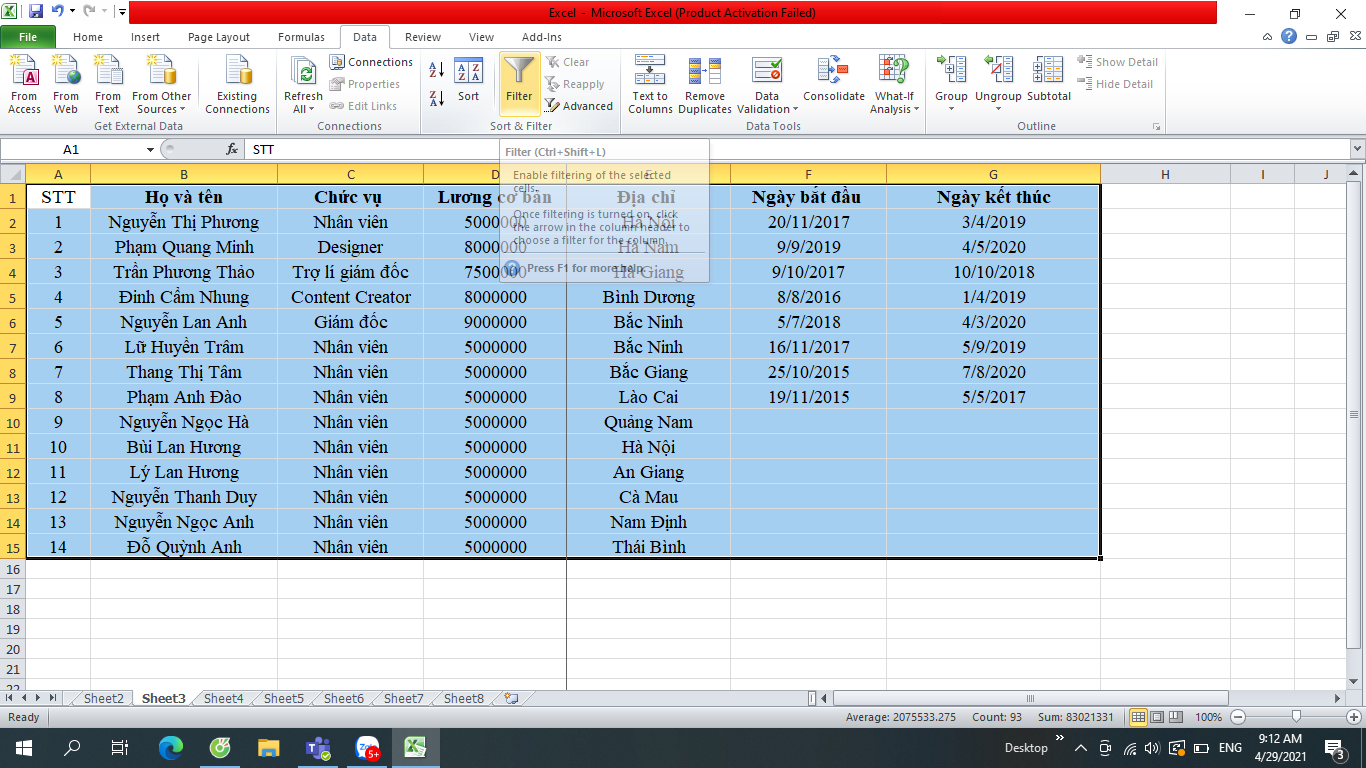
Task: Click the Data Validation icon
Action: tap(767, 72)
